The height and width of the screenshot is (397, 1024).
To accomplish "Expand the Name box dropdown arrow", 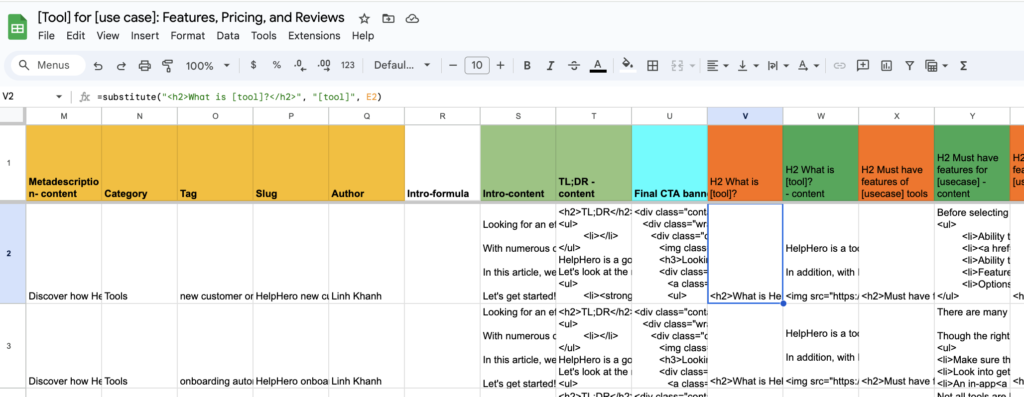I will point(59,97).
